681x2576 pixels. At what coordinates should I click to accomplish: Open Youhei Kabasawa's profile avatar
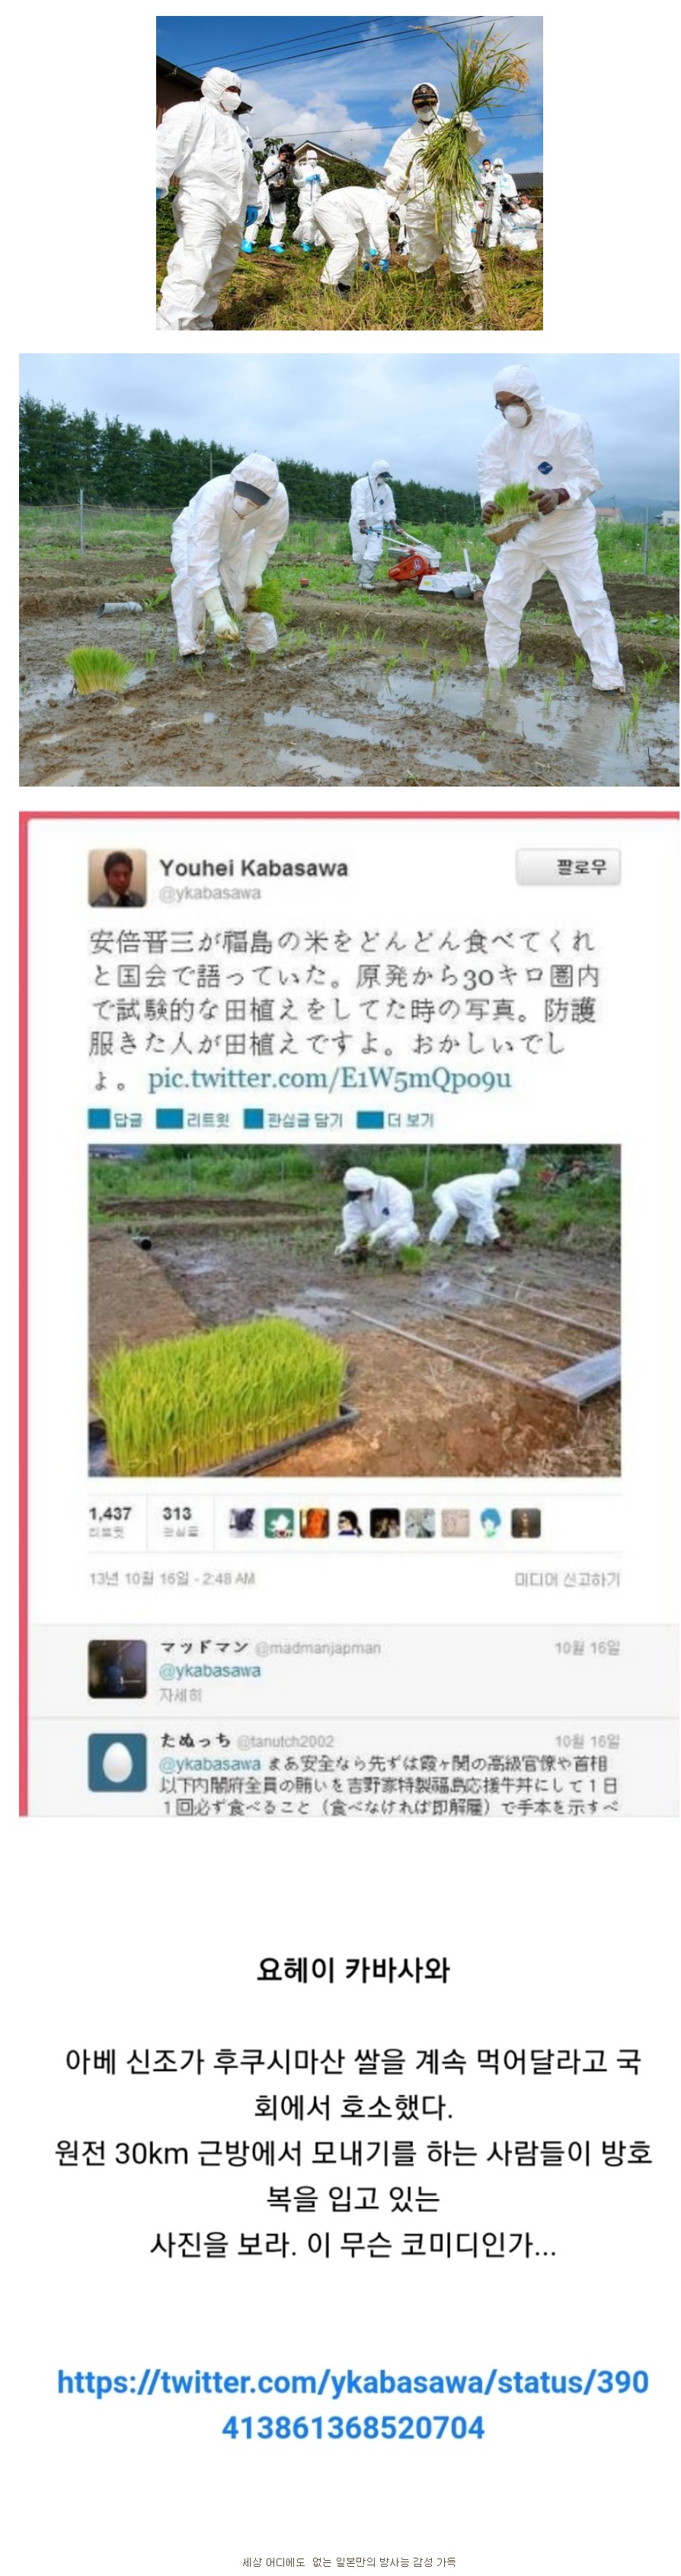(x=117, y=877)
